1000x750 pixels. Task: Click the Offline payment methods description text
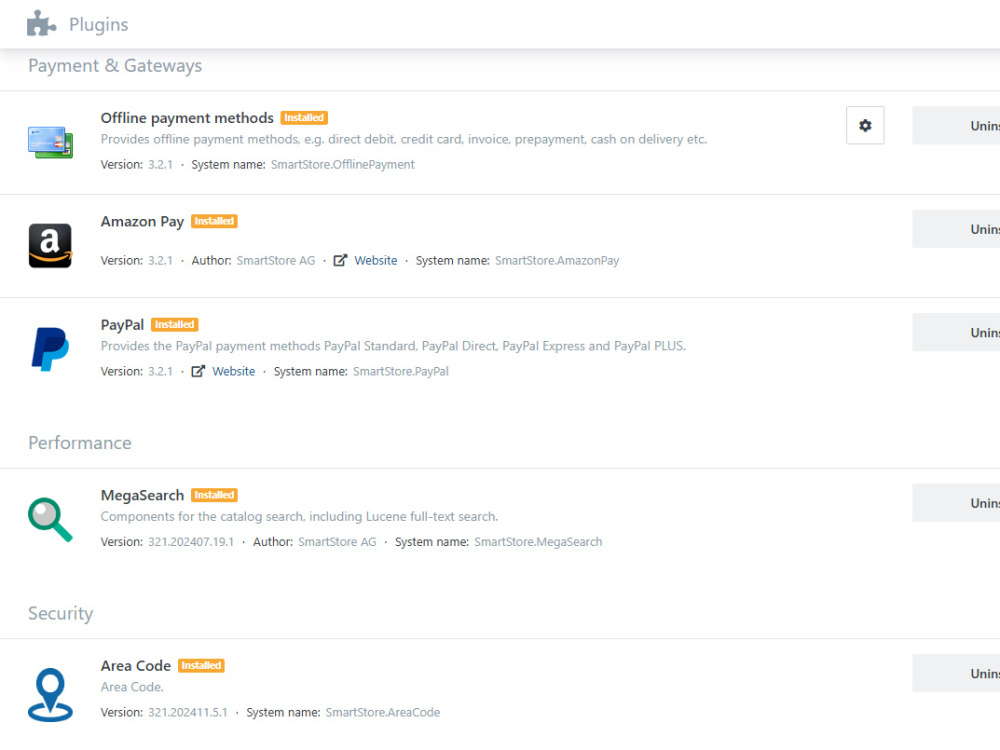(404, 139)
